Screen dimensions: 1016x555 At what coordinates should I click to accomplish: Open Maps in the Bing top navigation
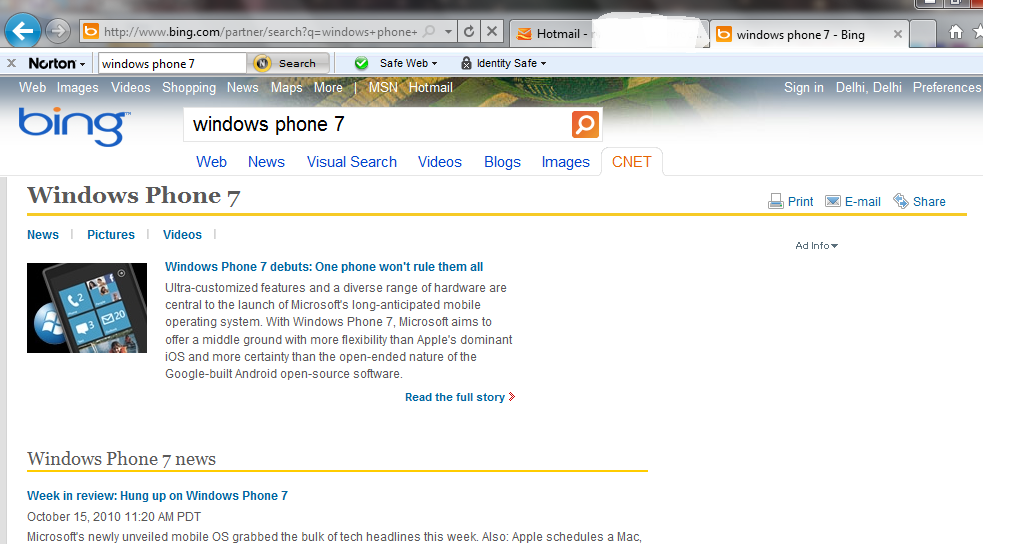(286, 87)
